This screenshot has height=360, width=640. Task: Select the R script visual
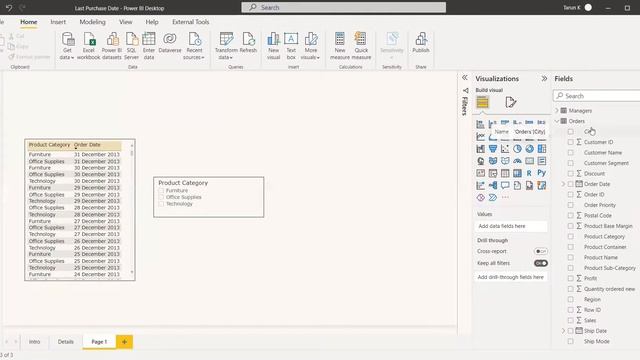pos(529,173)
